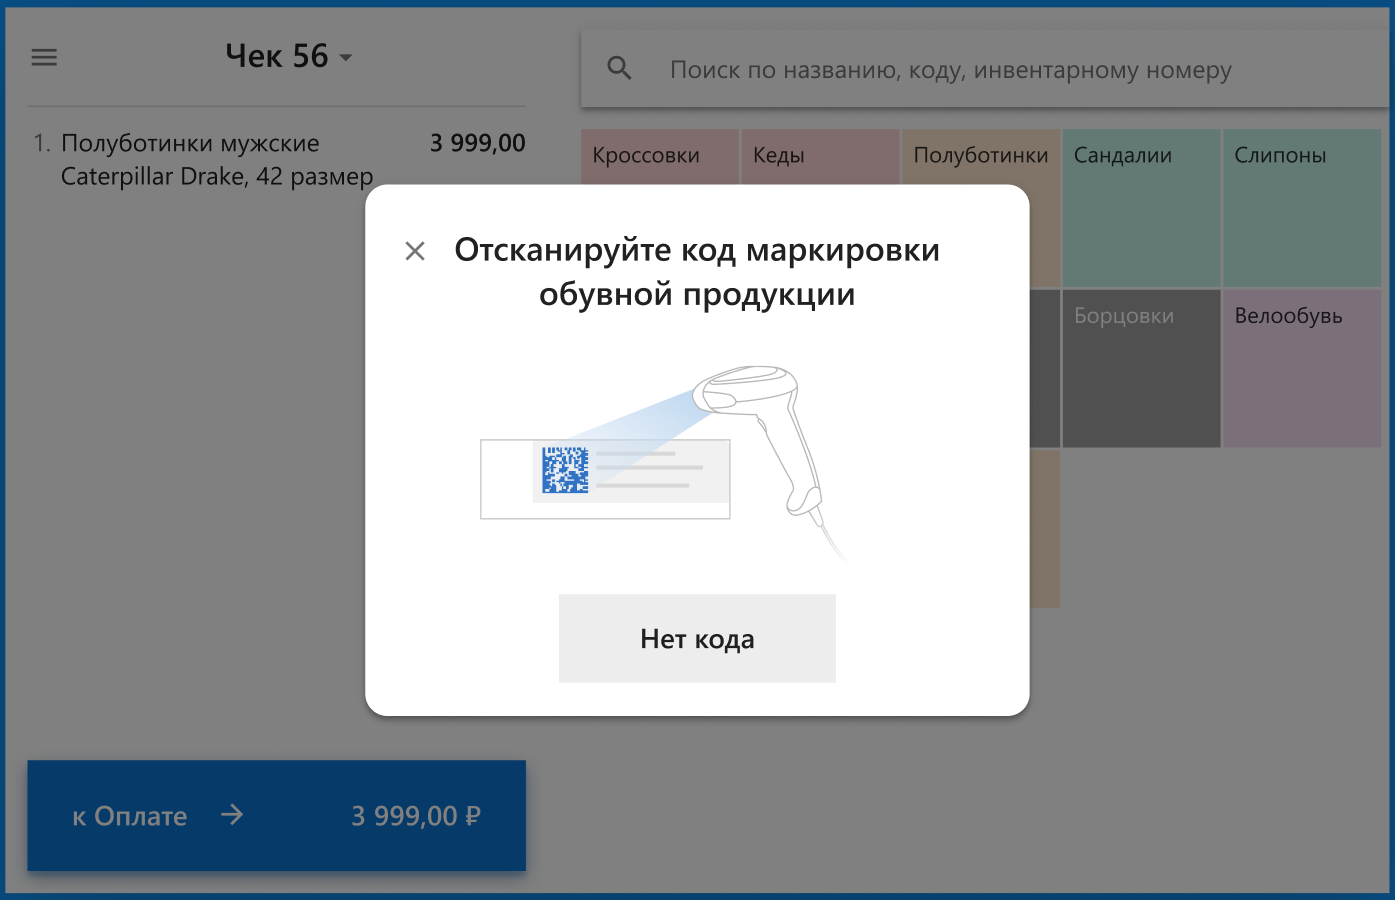Click the blue data matrix code image

point(565,469)
